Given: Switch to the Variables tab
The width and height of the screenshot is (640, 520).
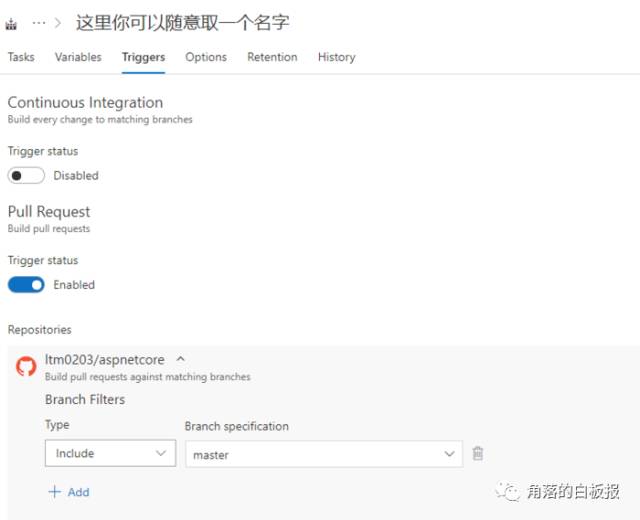Looking at the screenshot, I should pyautogui.click(x=78, y=57).
